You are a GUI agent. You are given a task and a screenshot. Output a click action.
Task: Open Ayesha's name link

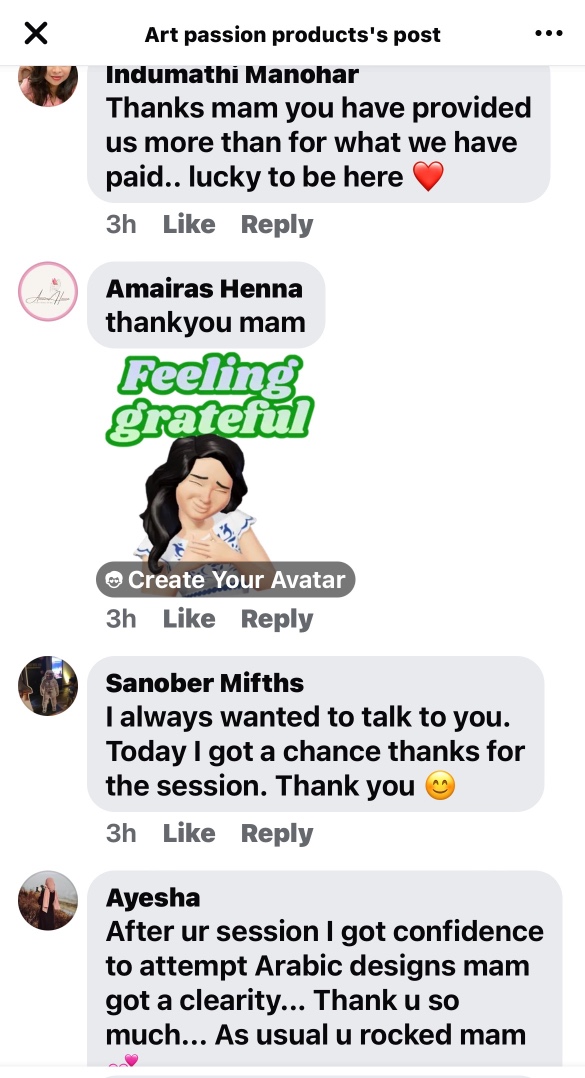point(153,898)
